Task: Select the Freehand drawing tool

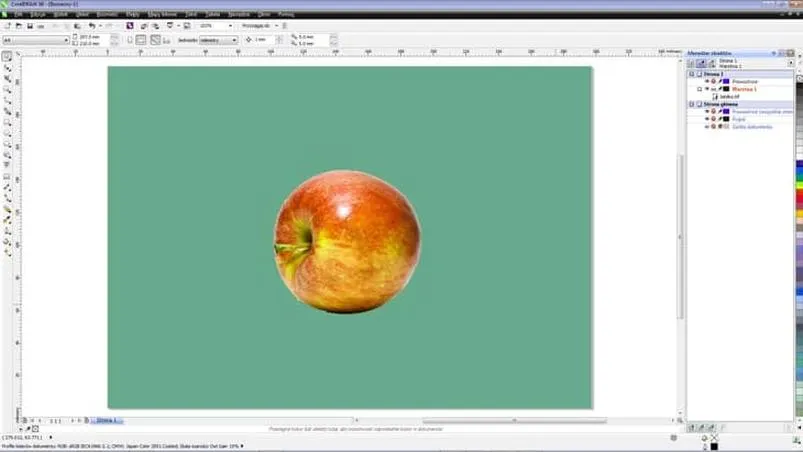Action: pyautogui.click(x=7, y=100)
